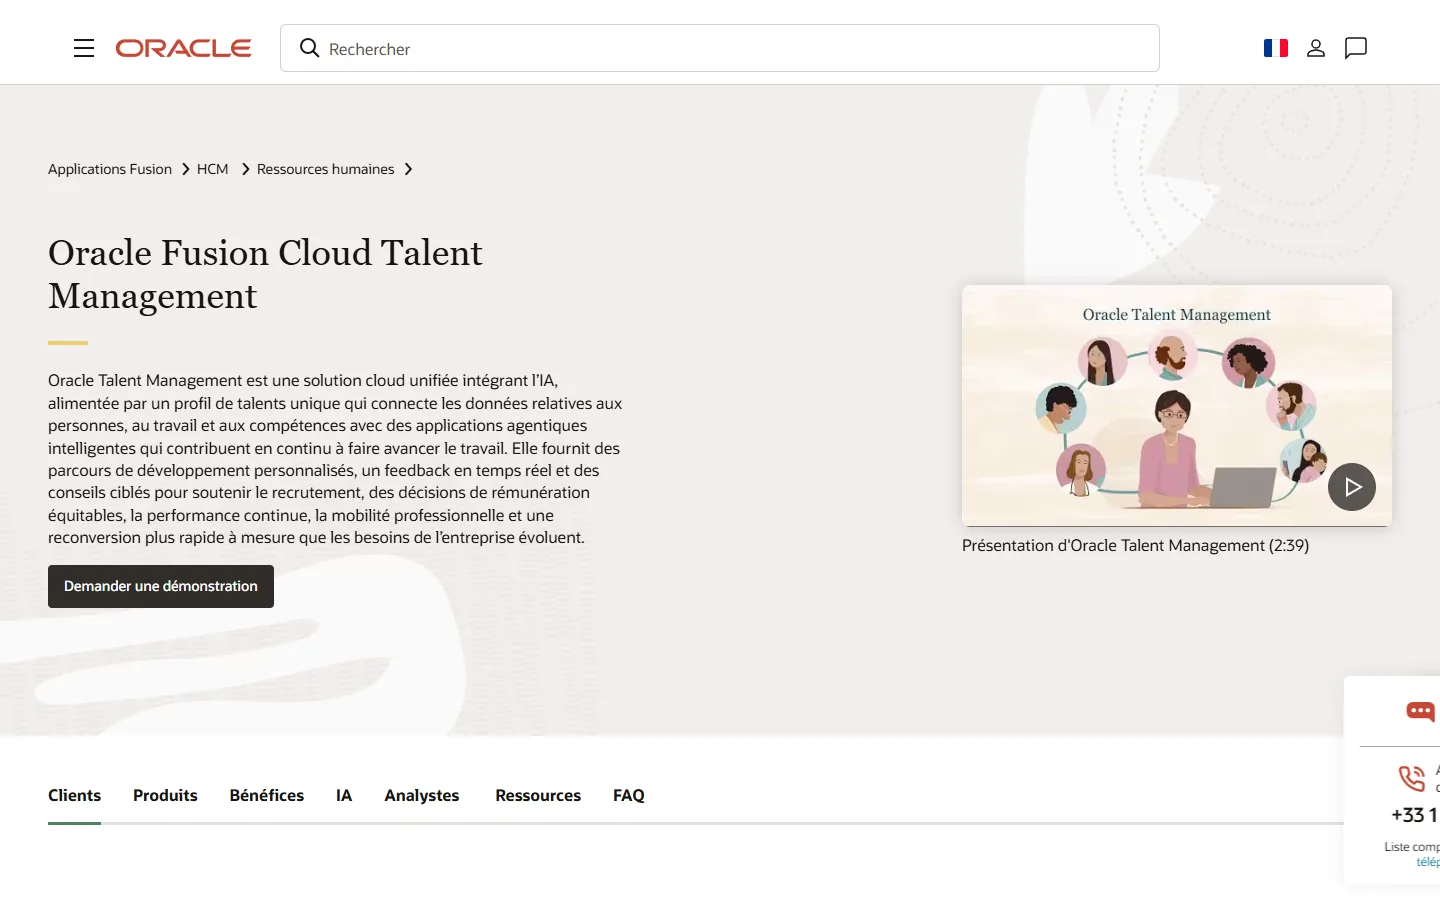Viewport: 1440px width, 900px height.
Task: Open the user account icon
Action: point(1316,48)
